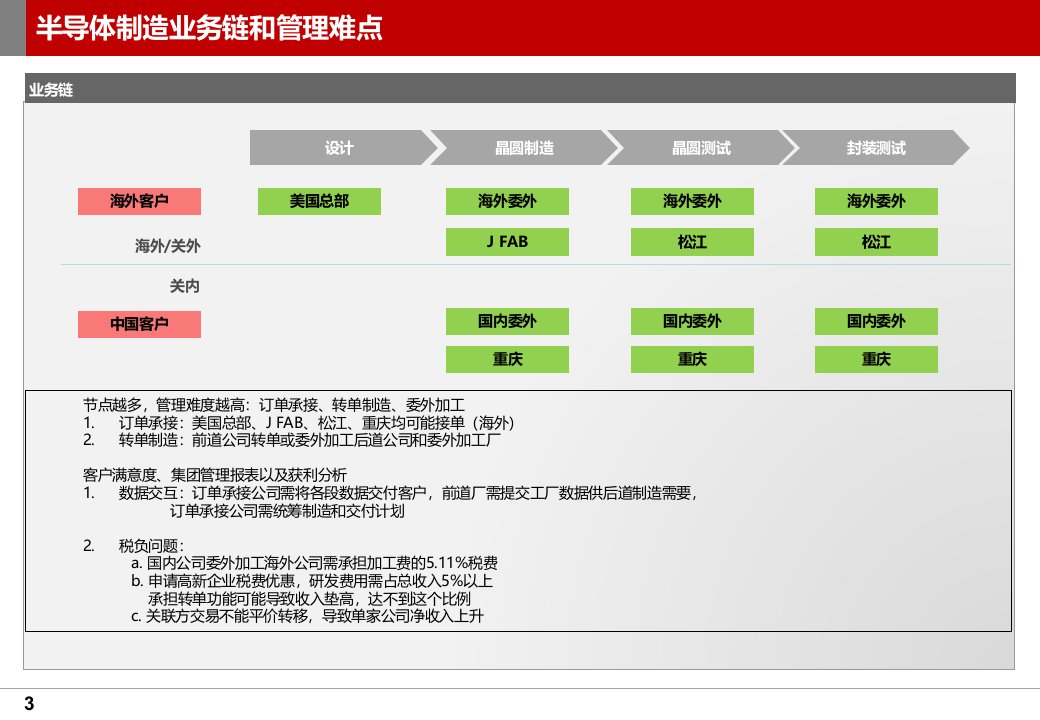1040x720 pixels.
Task: Select 国内委外 box under 晶圆测试
Action: [x=692, y=321]
